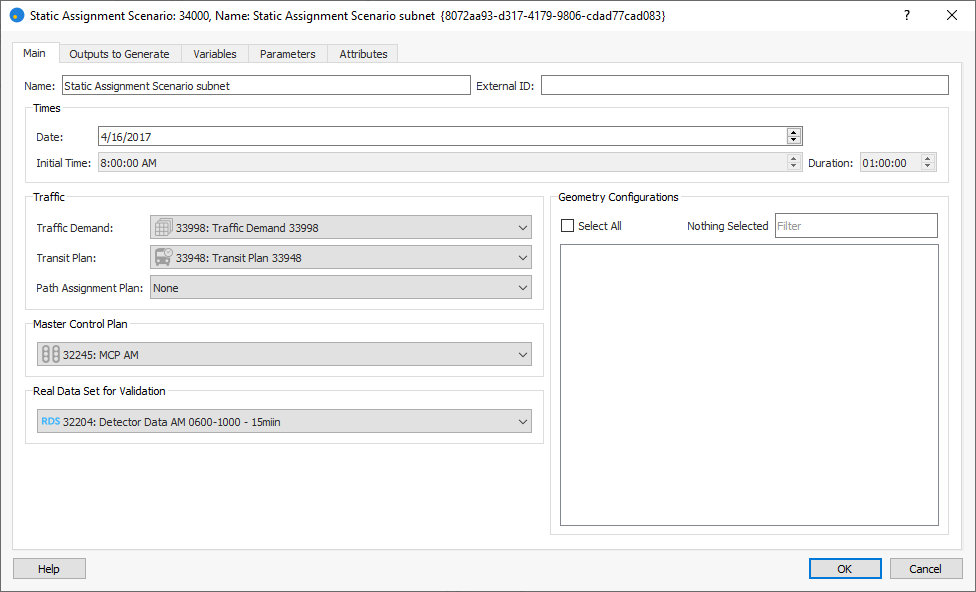The height and width of the screenshot is (592, 976).
Task: Expand the Real Data Set dropdown
Action: point(523,422)
